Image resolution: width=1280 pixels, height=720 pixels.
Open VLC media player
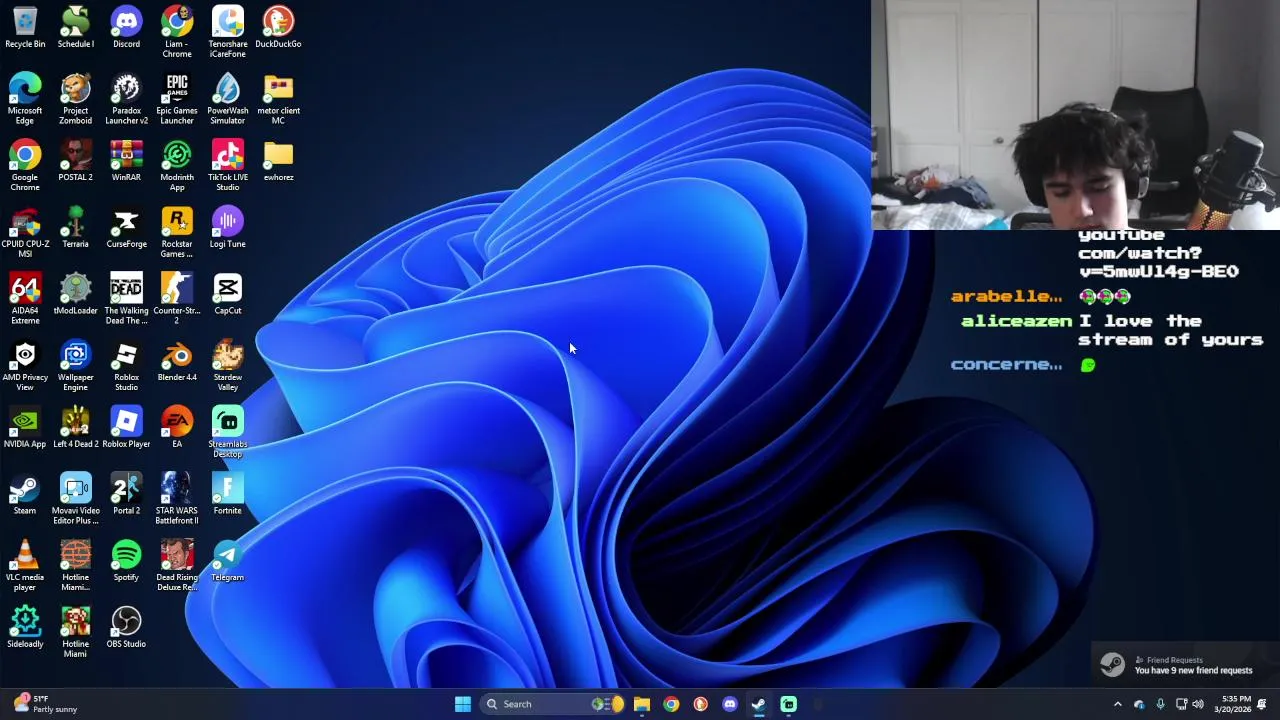[x=25, y=566]
